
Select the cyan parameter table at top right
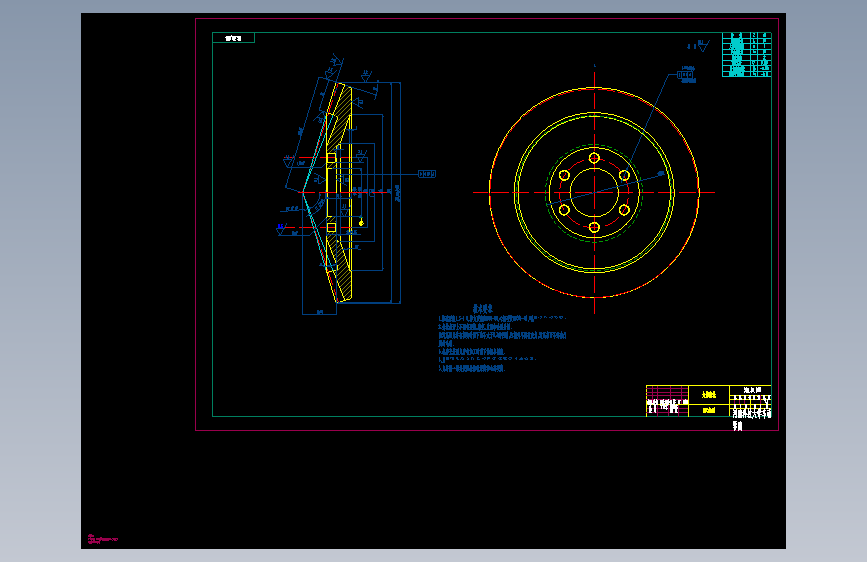pyautogui.click(x=746, y=54)
